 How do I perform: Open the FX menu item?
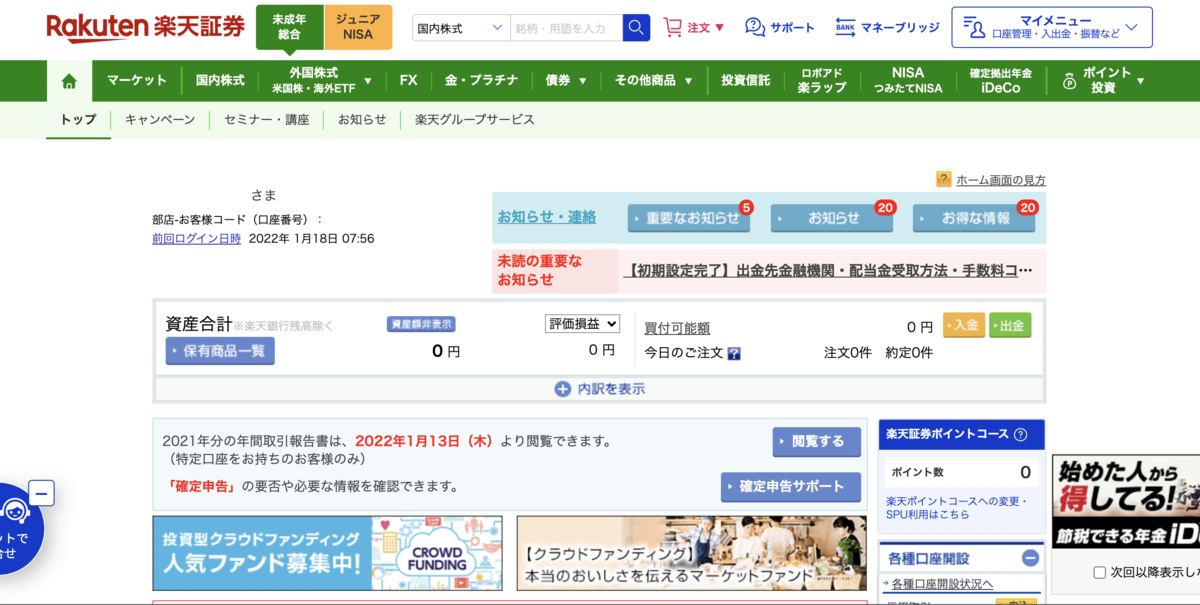[x=408, y=81]
